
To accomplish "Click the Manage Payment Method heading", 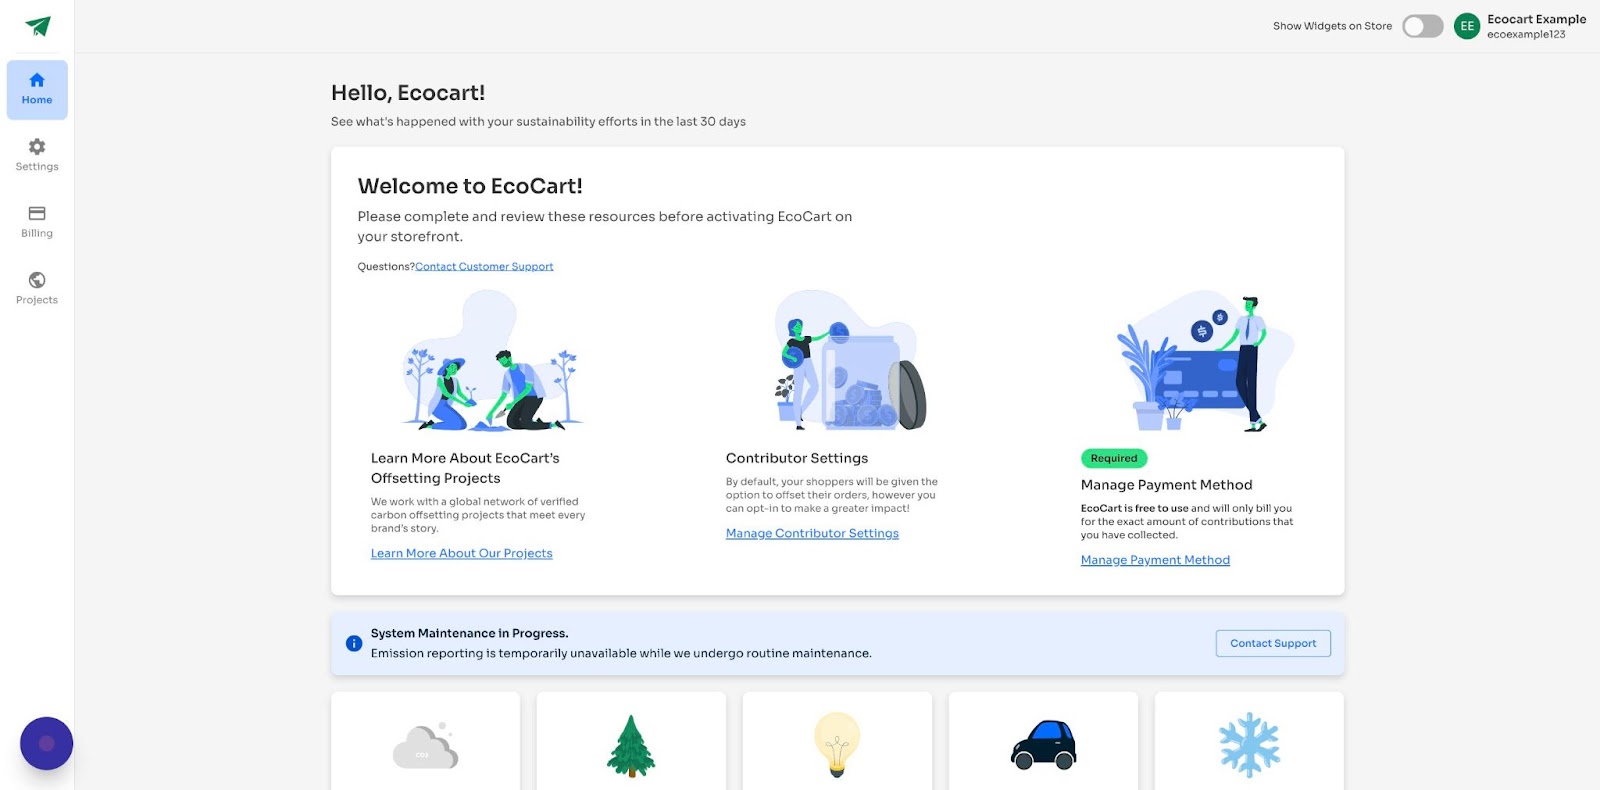I will (1166, 485).
